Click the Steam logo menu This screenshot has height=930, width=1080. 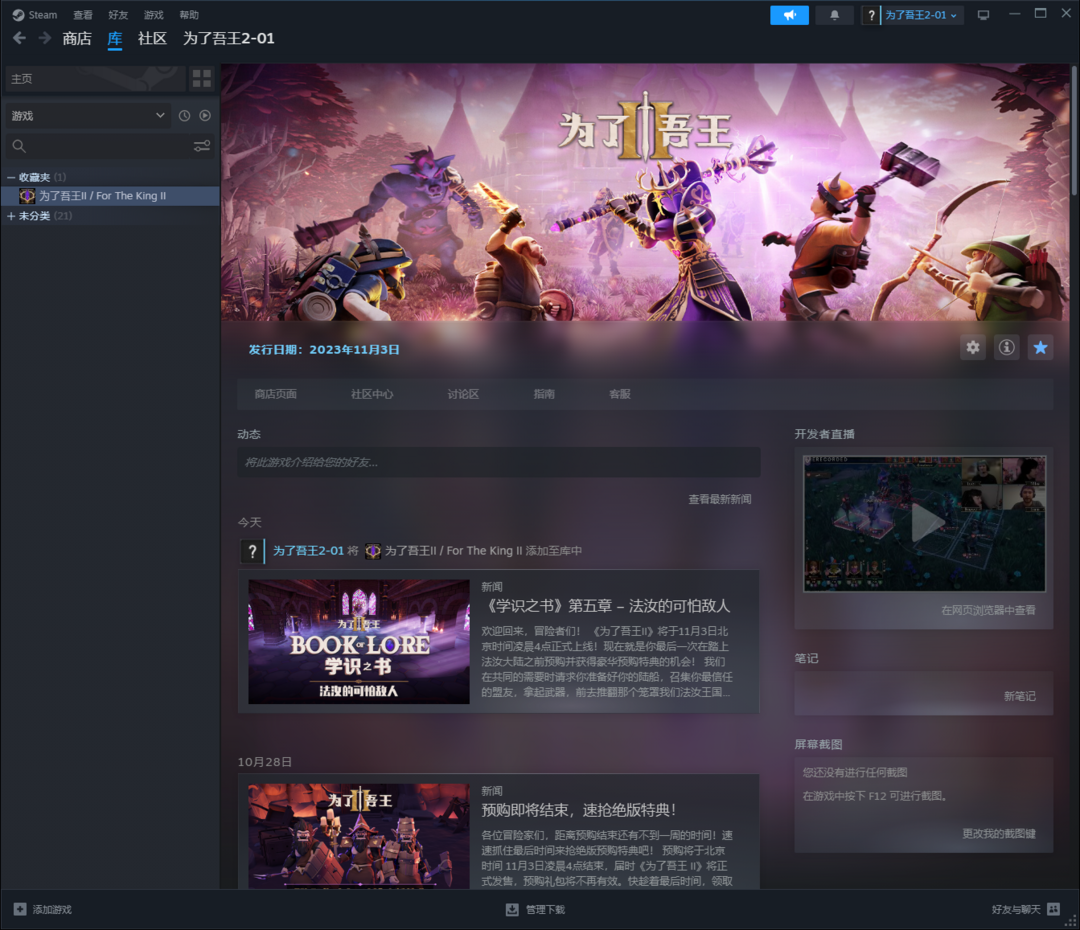coord(34,14)
